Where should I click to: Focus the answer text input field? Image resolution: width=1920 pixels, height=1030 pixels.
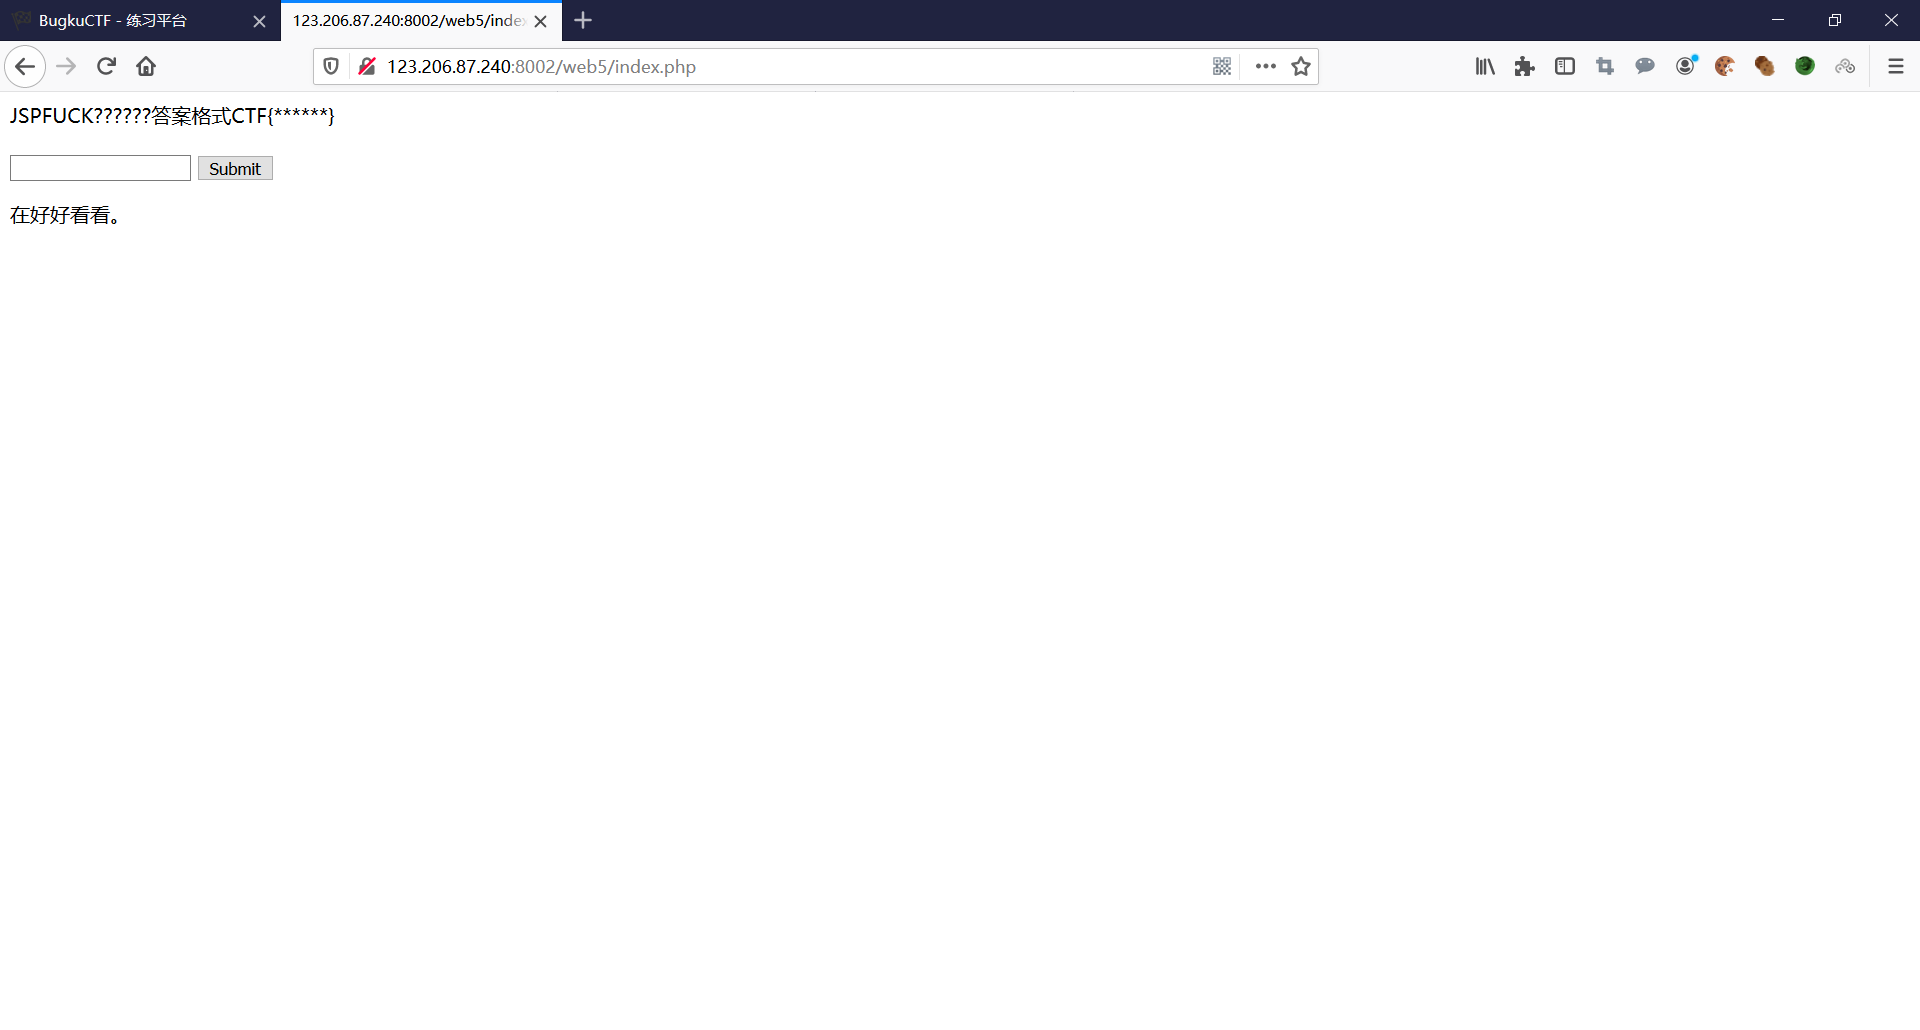pos(100,168)
